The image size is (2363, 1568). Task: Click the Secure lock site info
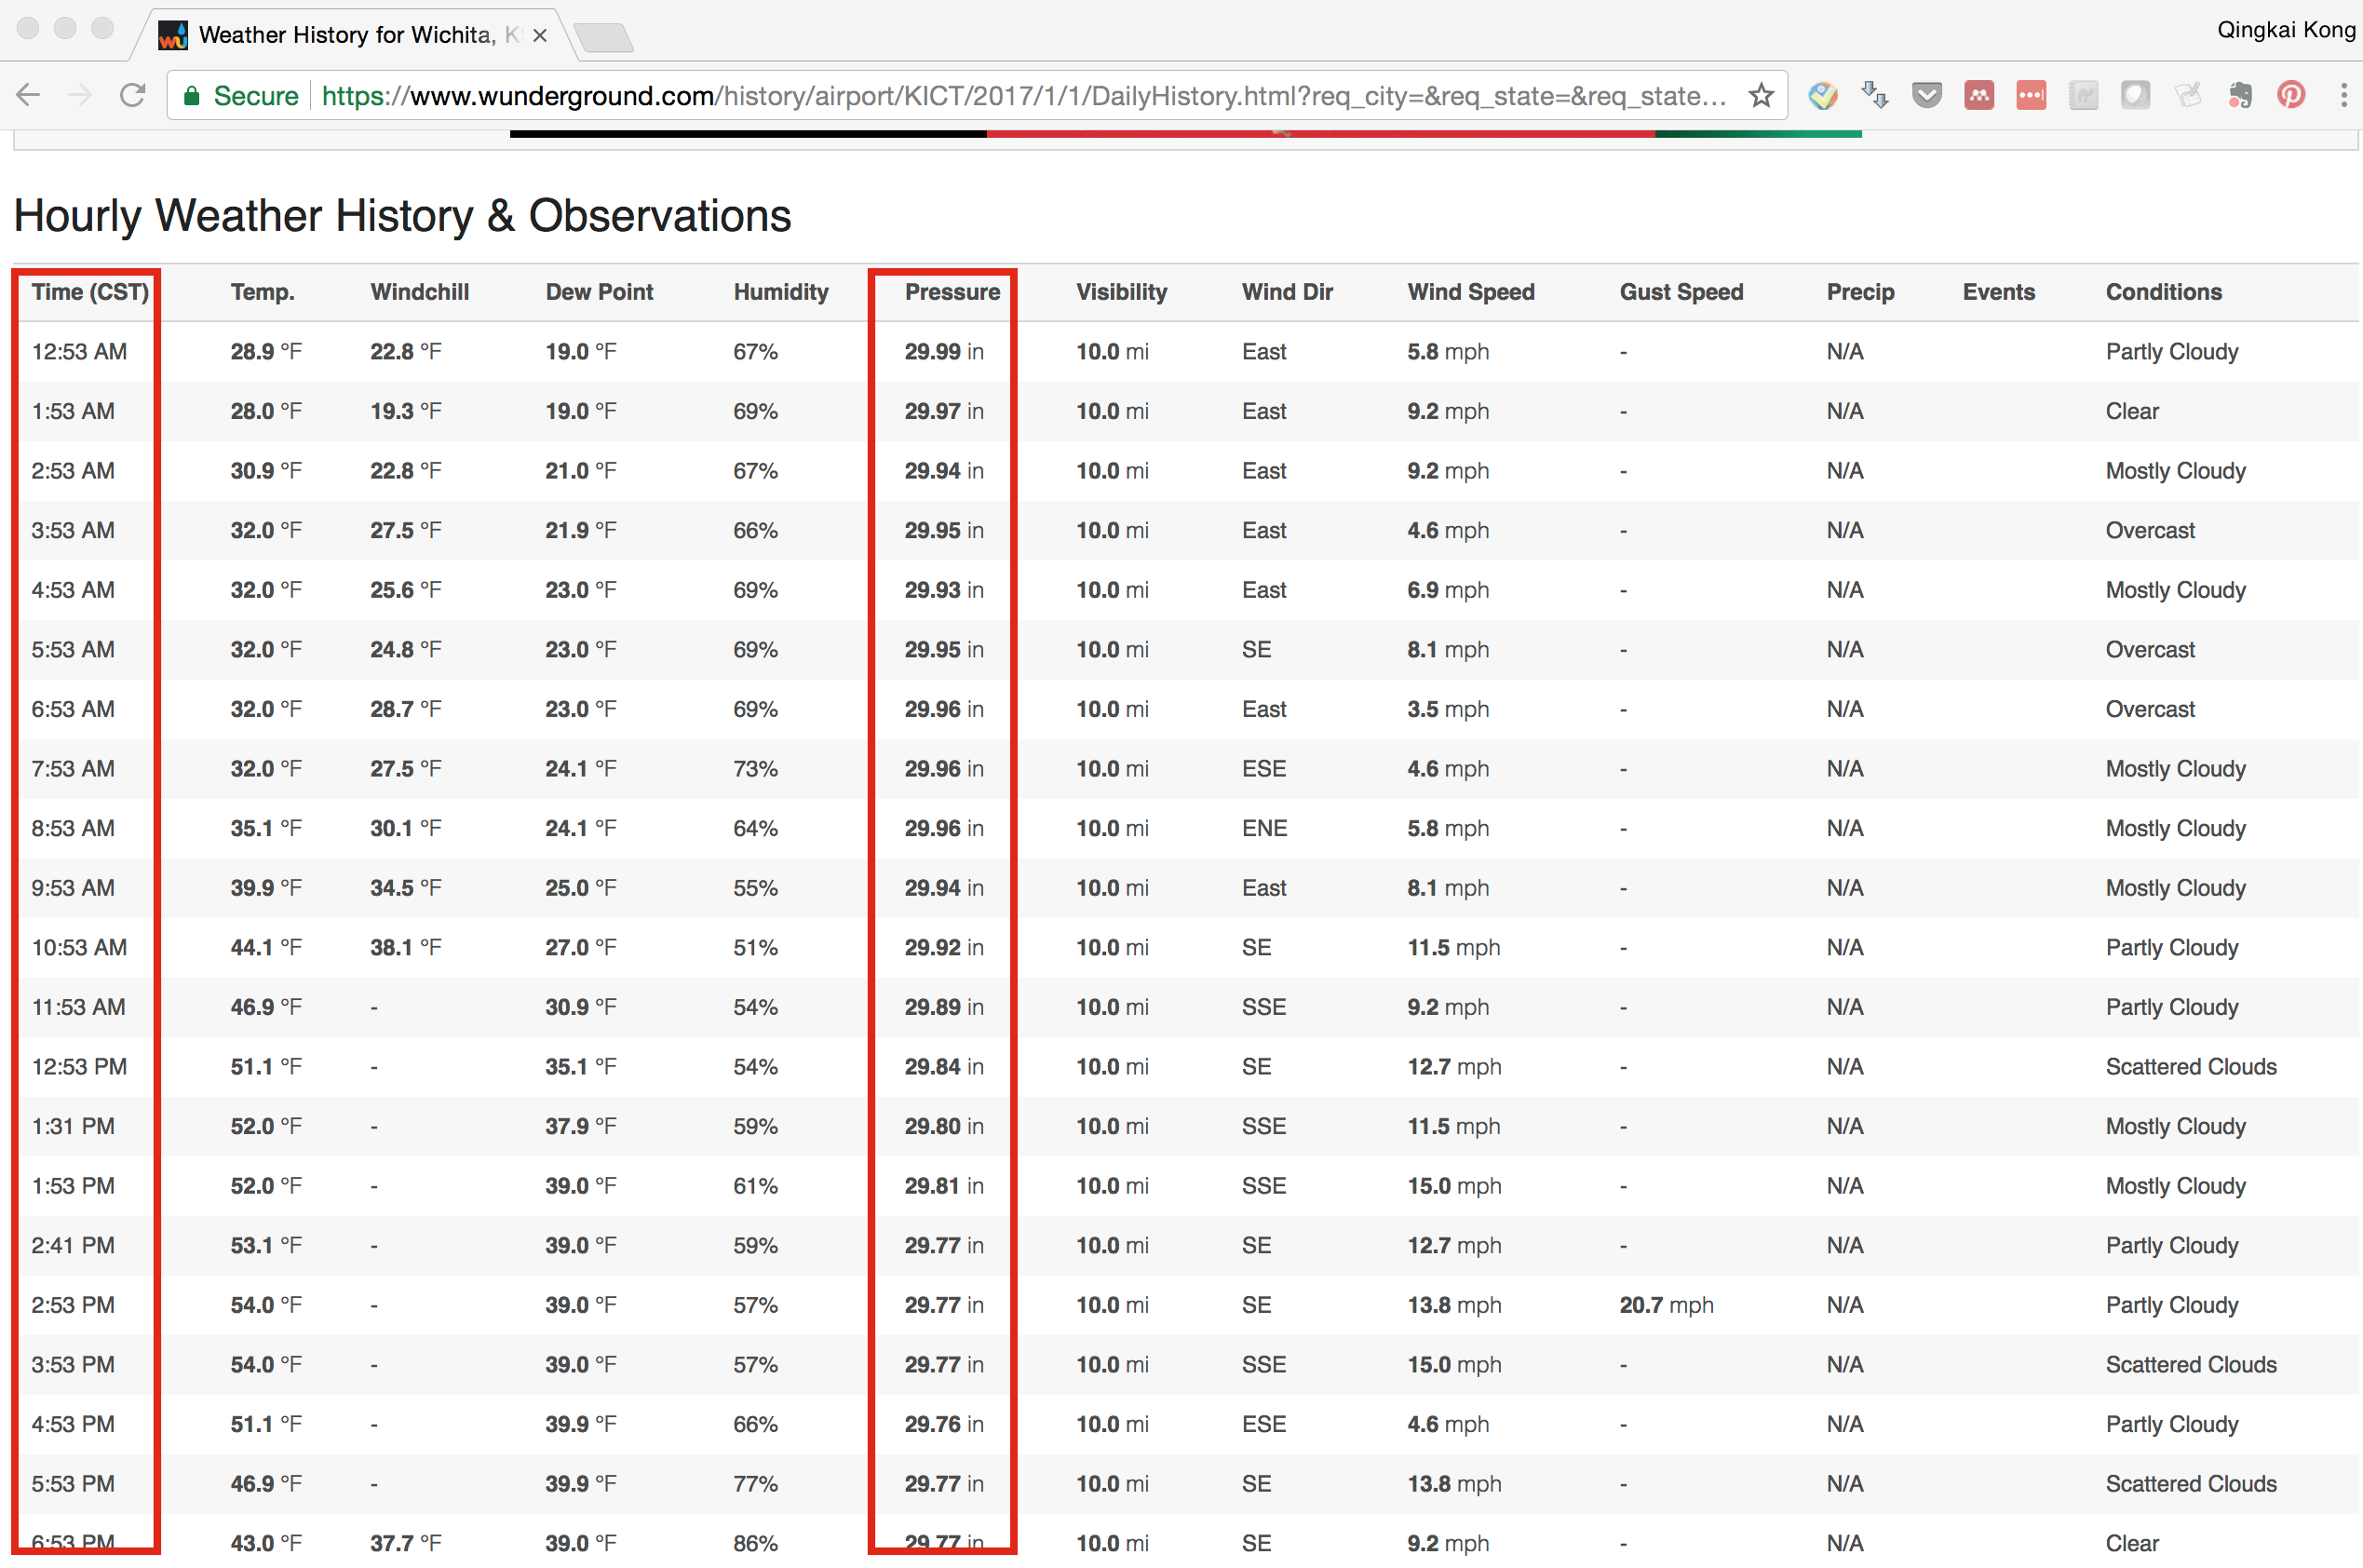(240, 96)
